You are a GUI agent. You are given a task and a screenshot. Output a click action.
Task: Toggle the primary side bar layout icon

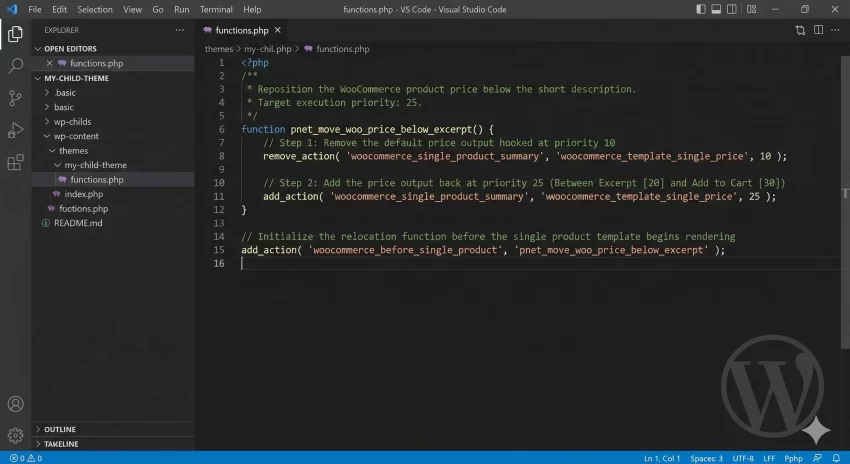click(701, 9)
